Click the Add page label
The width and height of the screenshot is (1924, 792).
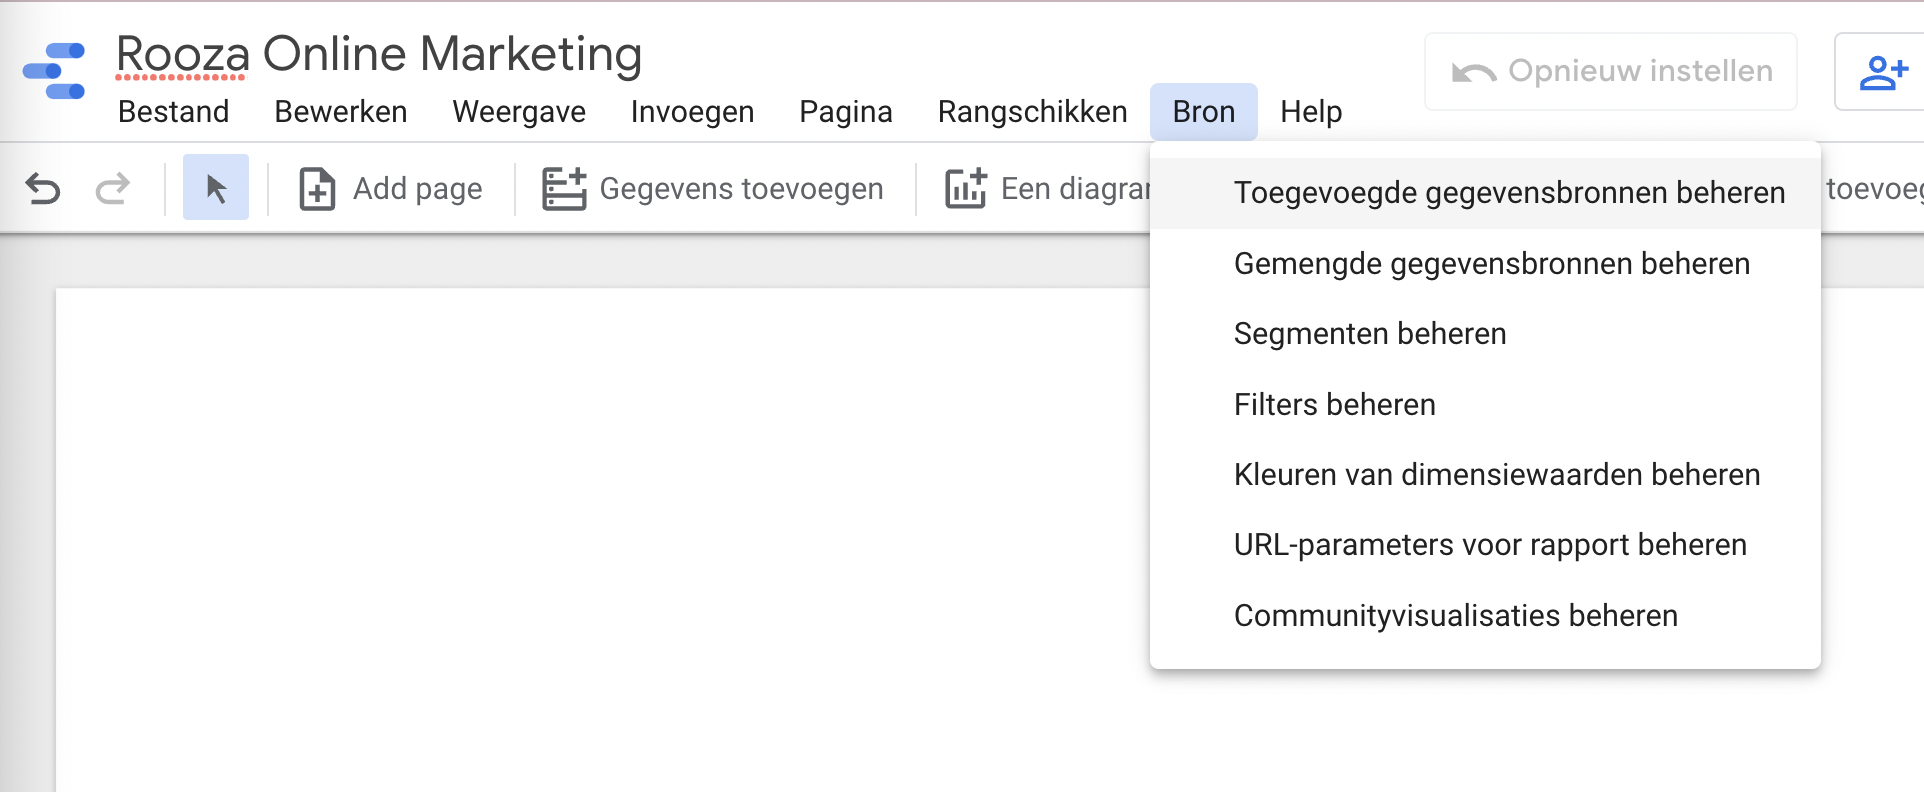click(418, 189)
